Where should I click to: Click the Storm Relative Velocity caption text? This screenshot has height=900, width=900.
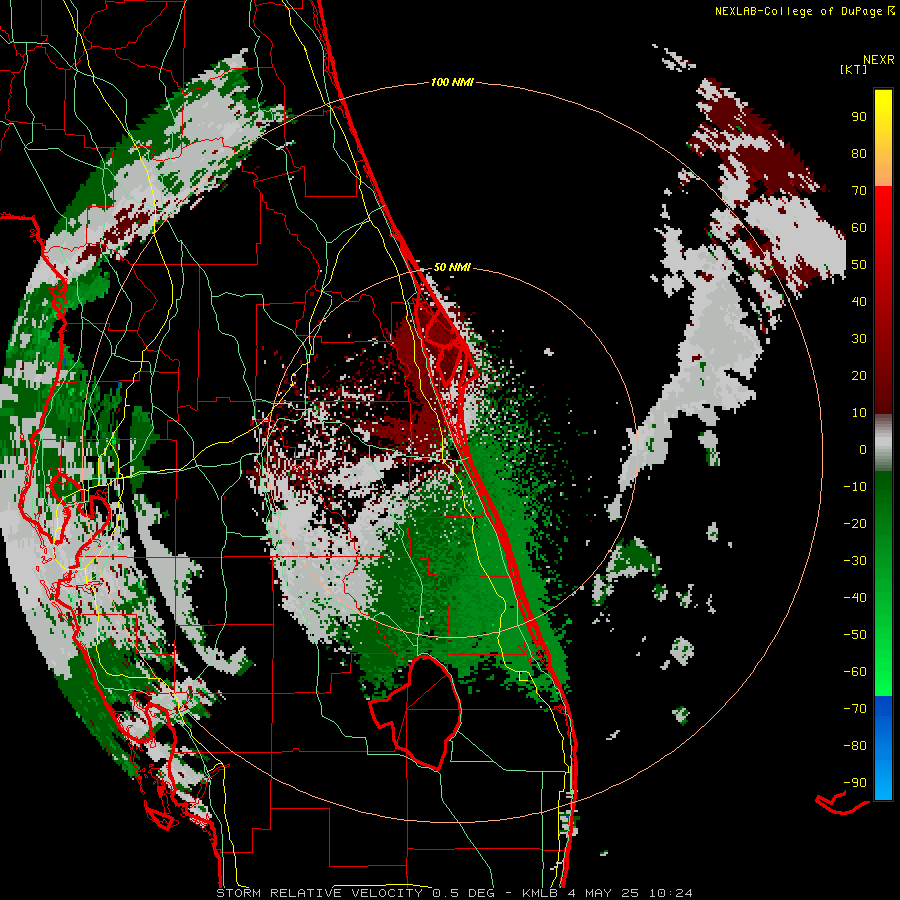320,893
